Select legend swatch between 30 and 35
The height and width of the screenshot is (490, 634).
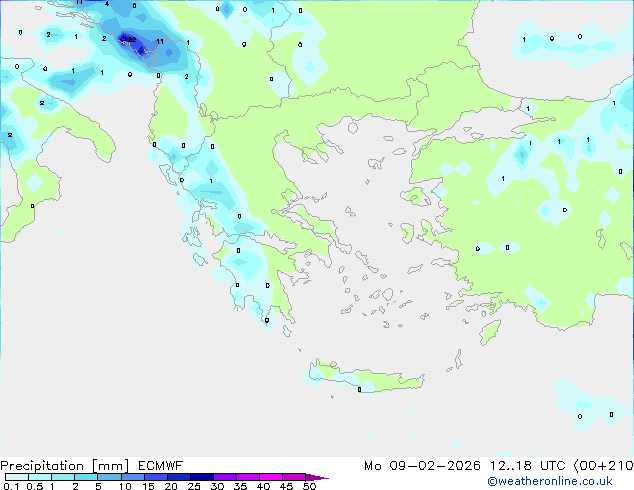(x=225, y=477)
